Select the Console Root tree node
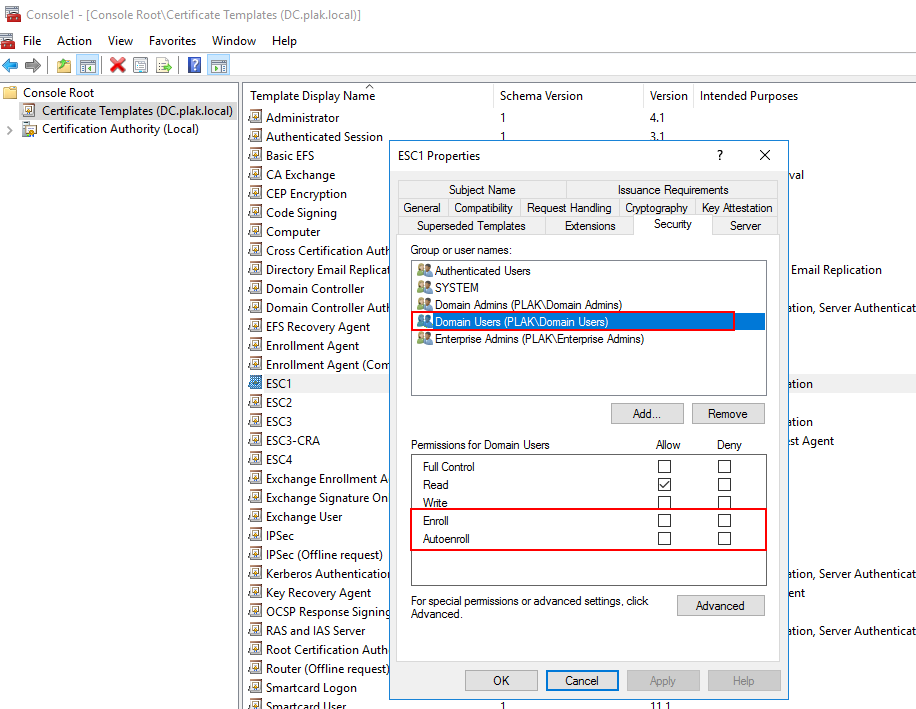Screen dimensions: 916x709 tap(58, 92)
